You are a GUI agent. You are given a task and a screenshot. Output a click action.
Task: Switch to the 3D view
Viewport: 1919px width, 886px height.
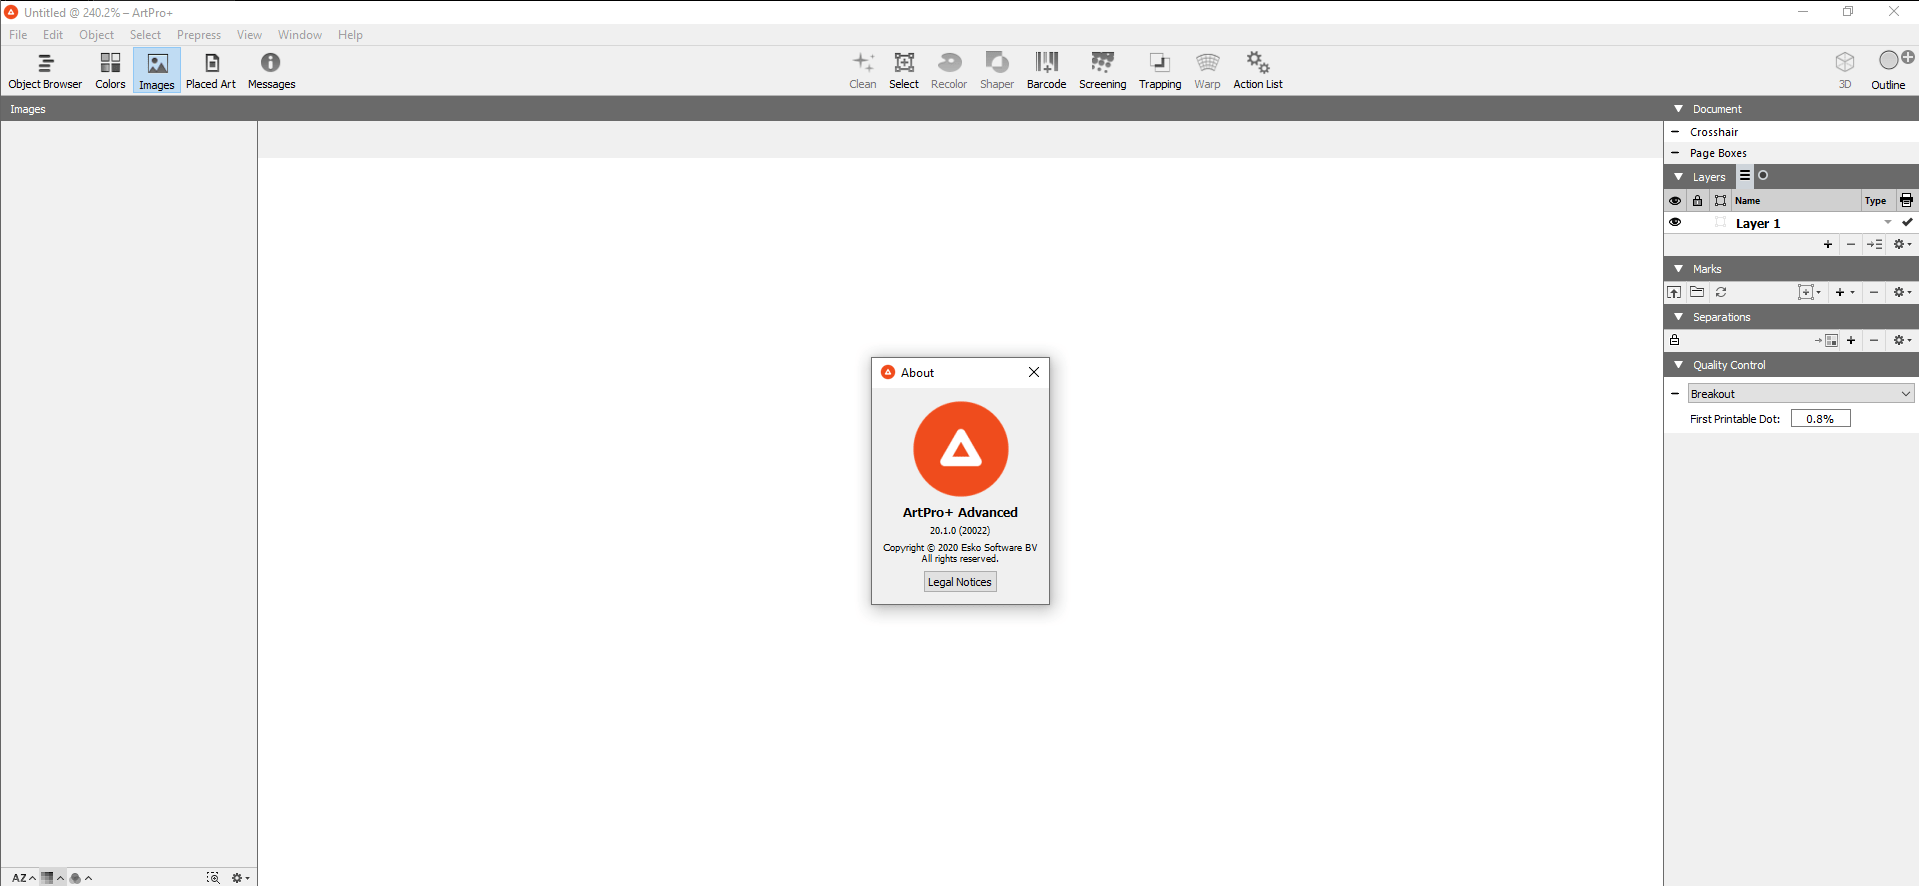[1845, 71]
